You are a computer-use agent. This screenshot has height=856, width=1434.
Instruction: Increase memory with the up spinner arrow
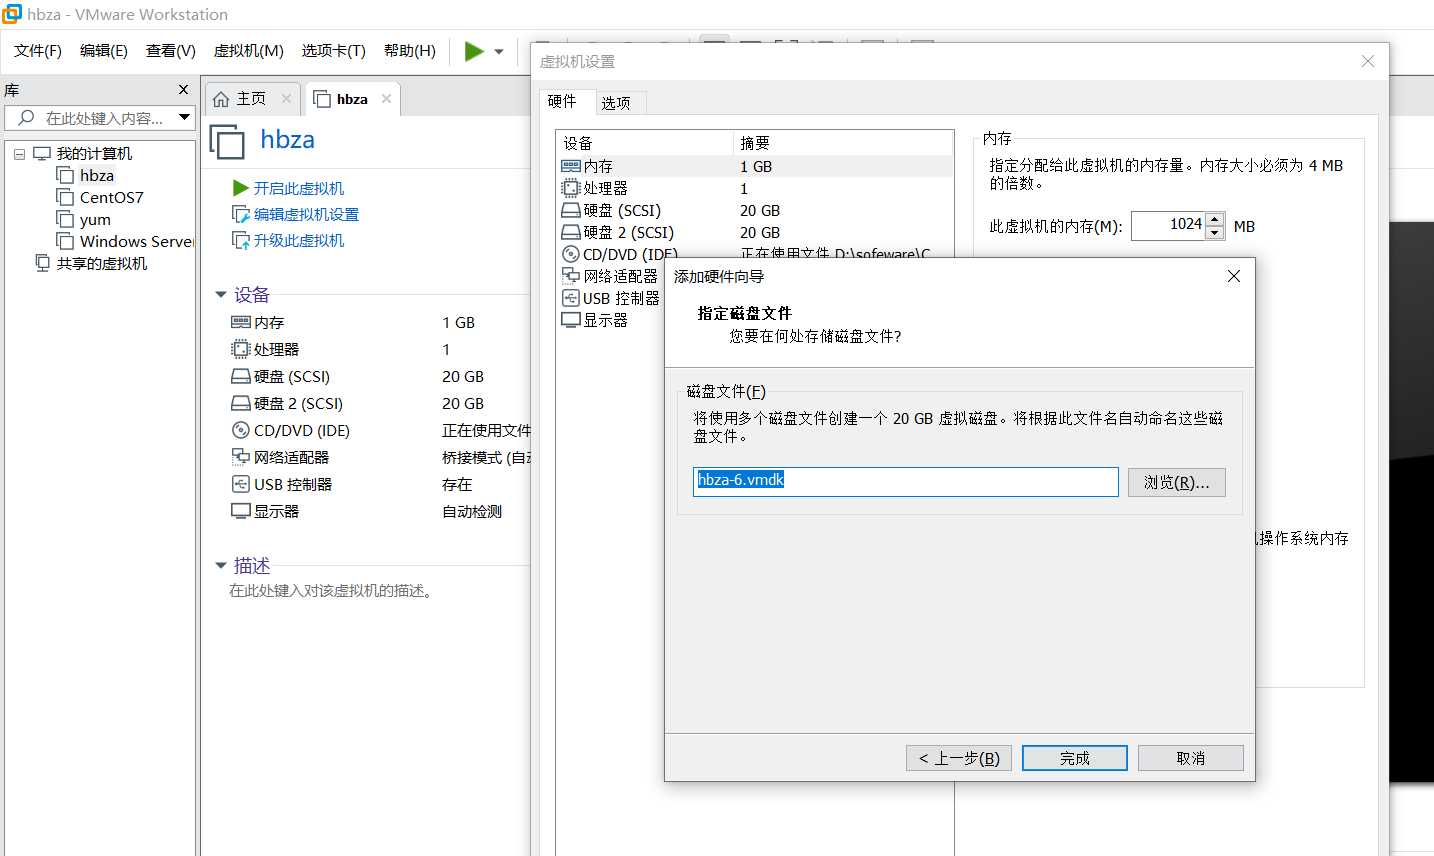pyautogui.click(x=1215, y=219)
